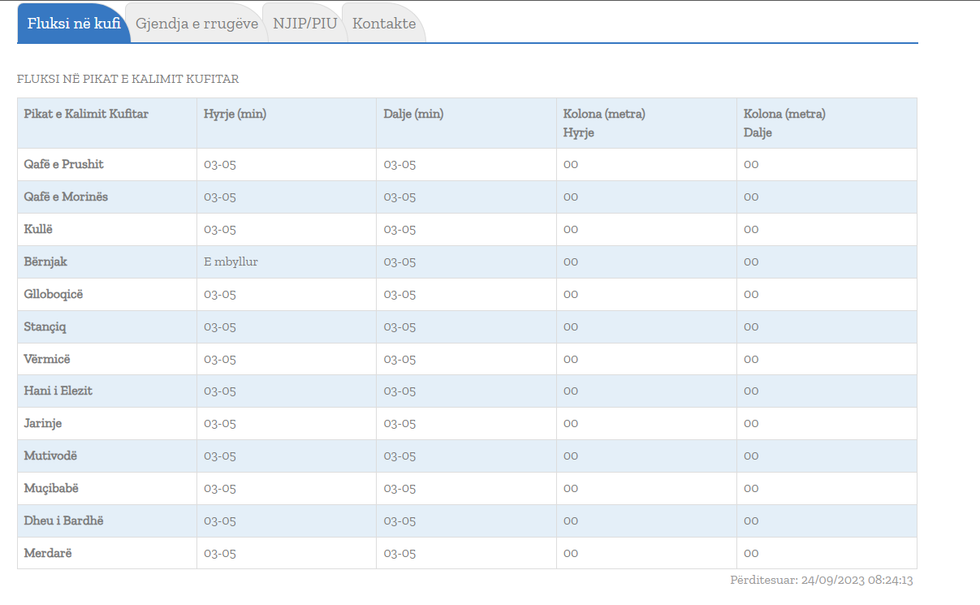Open the Kontakte tab

[384, 23]
